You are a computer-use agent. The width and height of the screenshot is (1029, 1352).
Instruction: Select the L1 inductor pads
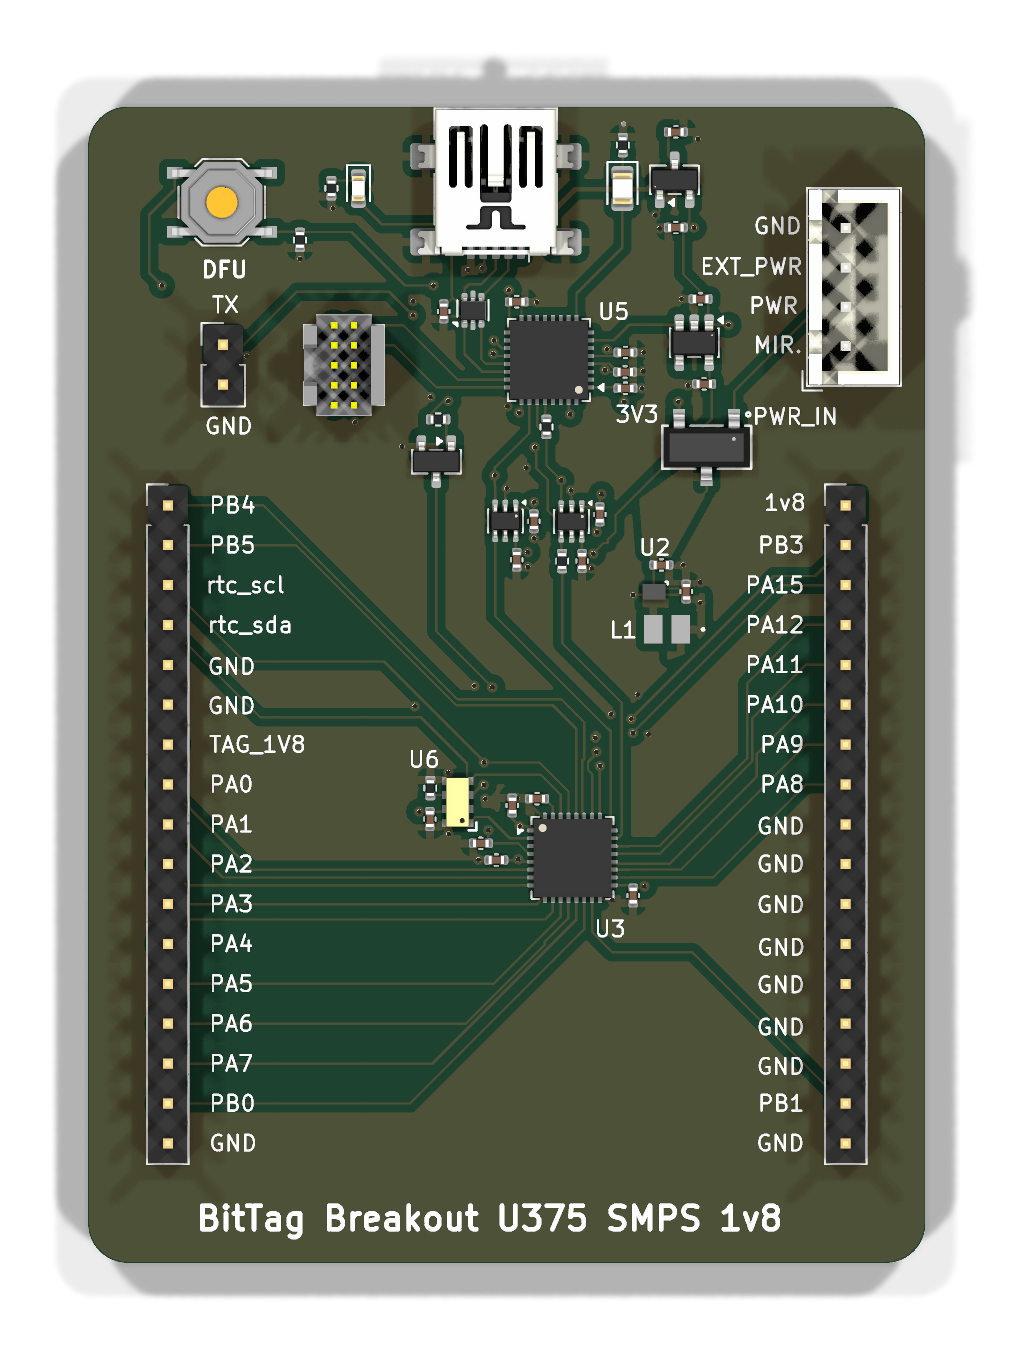click(x=667, y=629)
